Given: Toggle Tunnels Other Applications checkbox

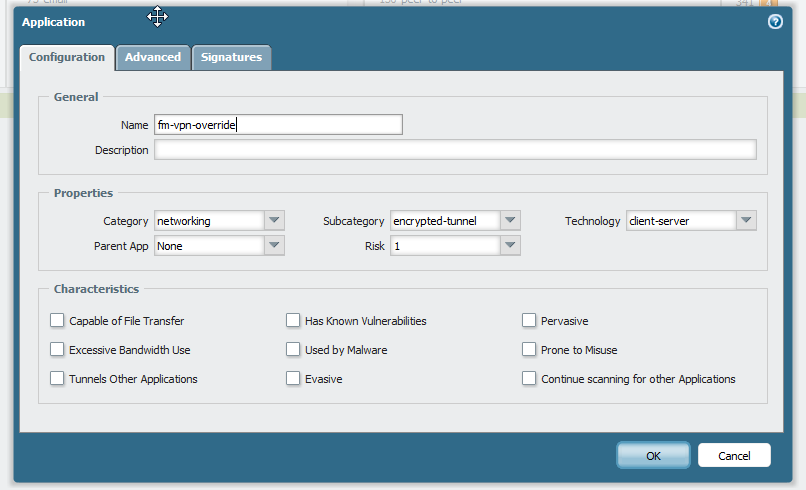Looking at the screenshot, I should click(57, 379).
